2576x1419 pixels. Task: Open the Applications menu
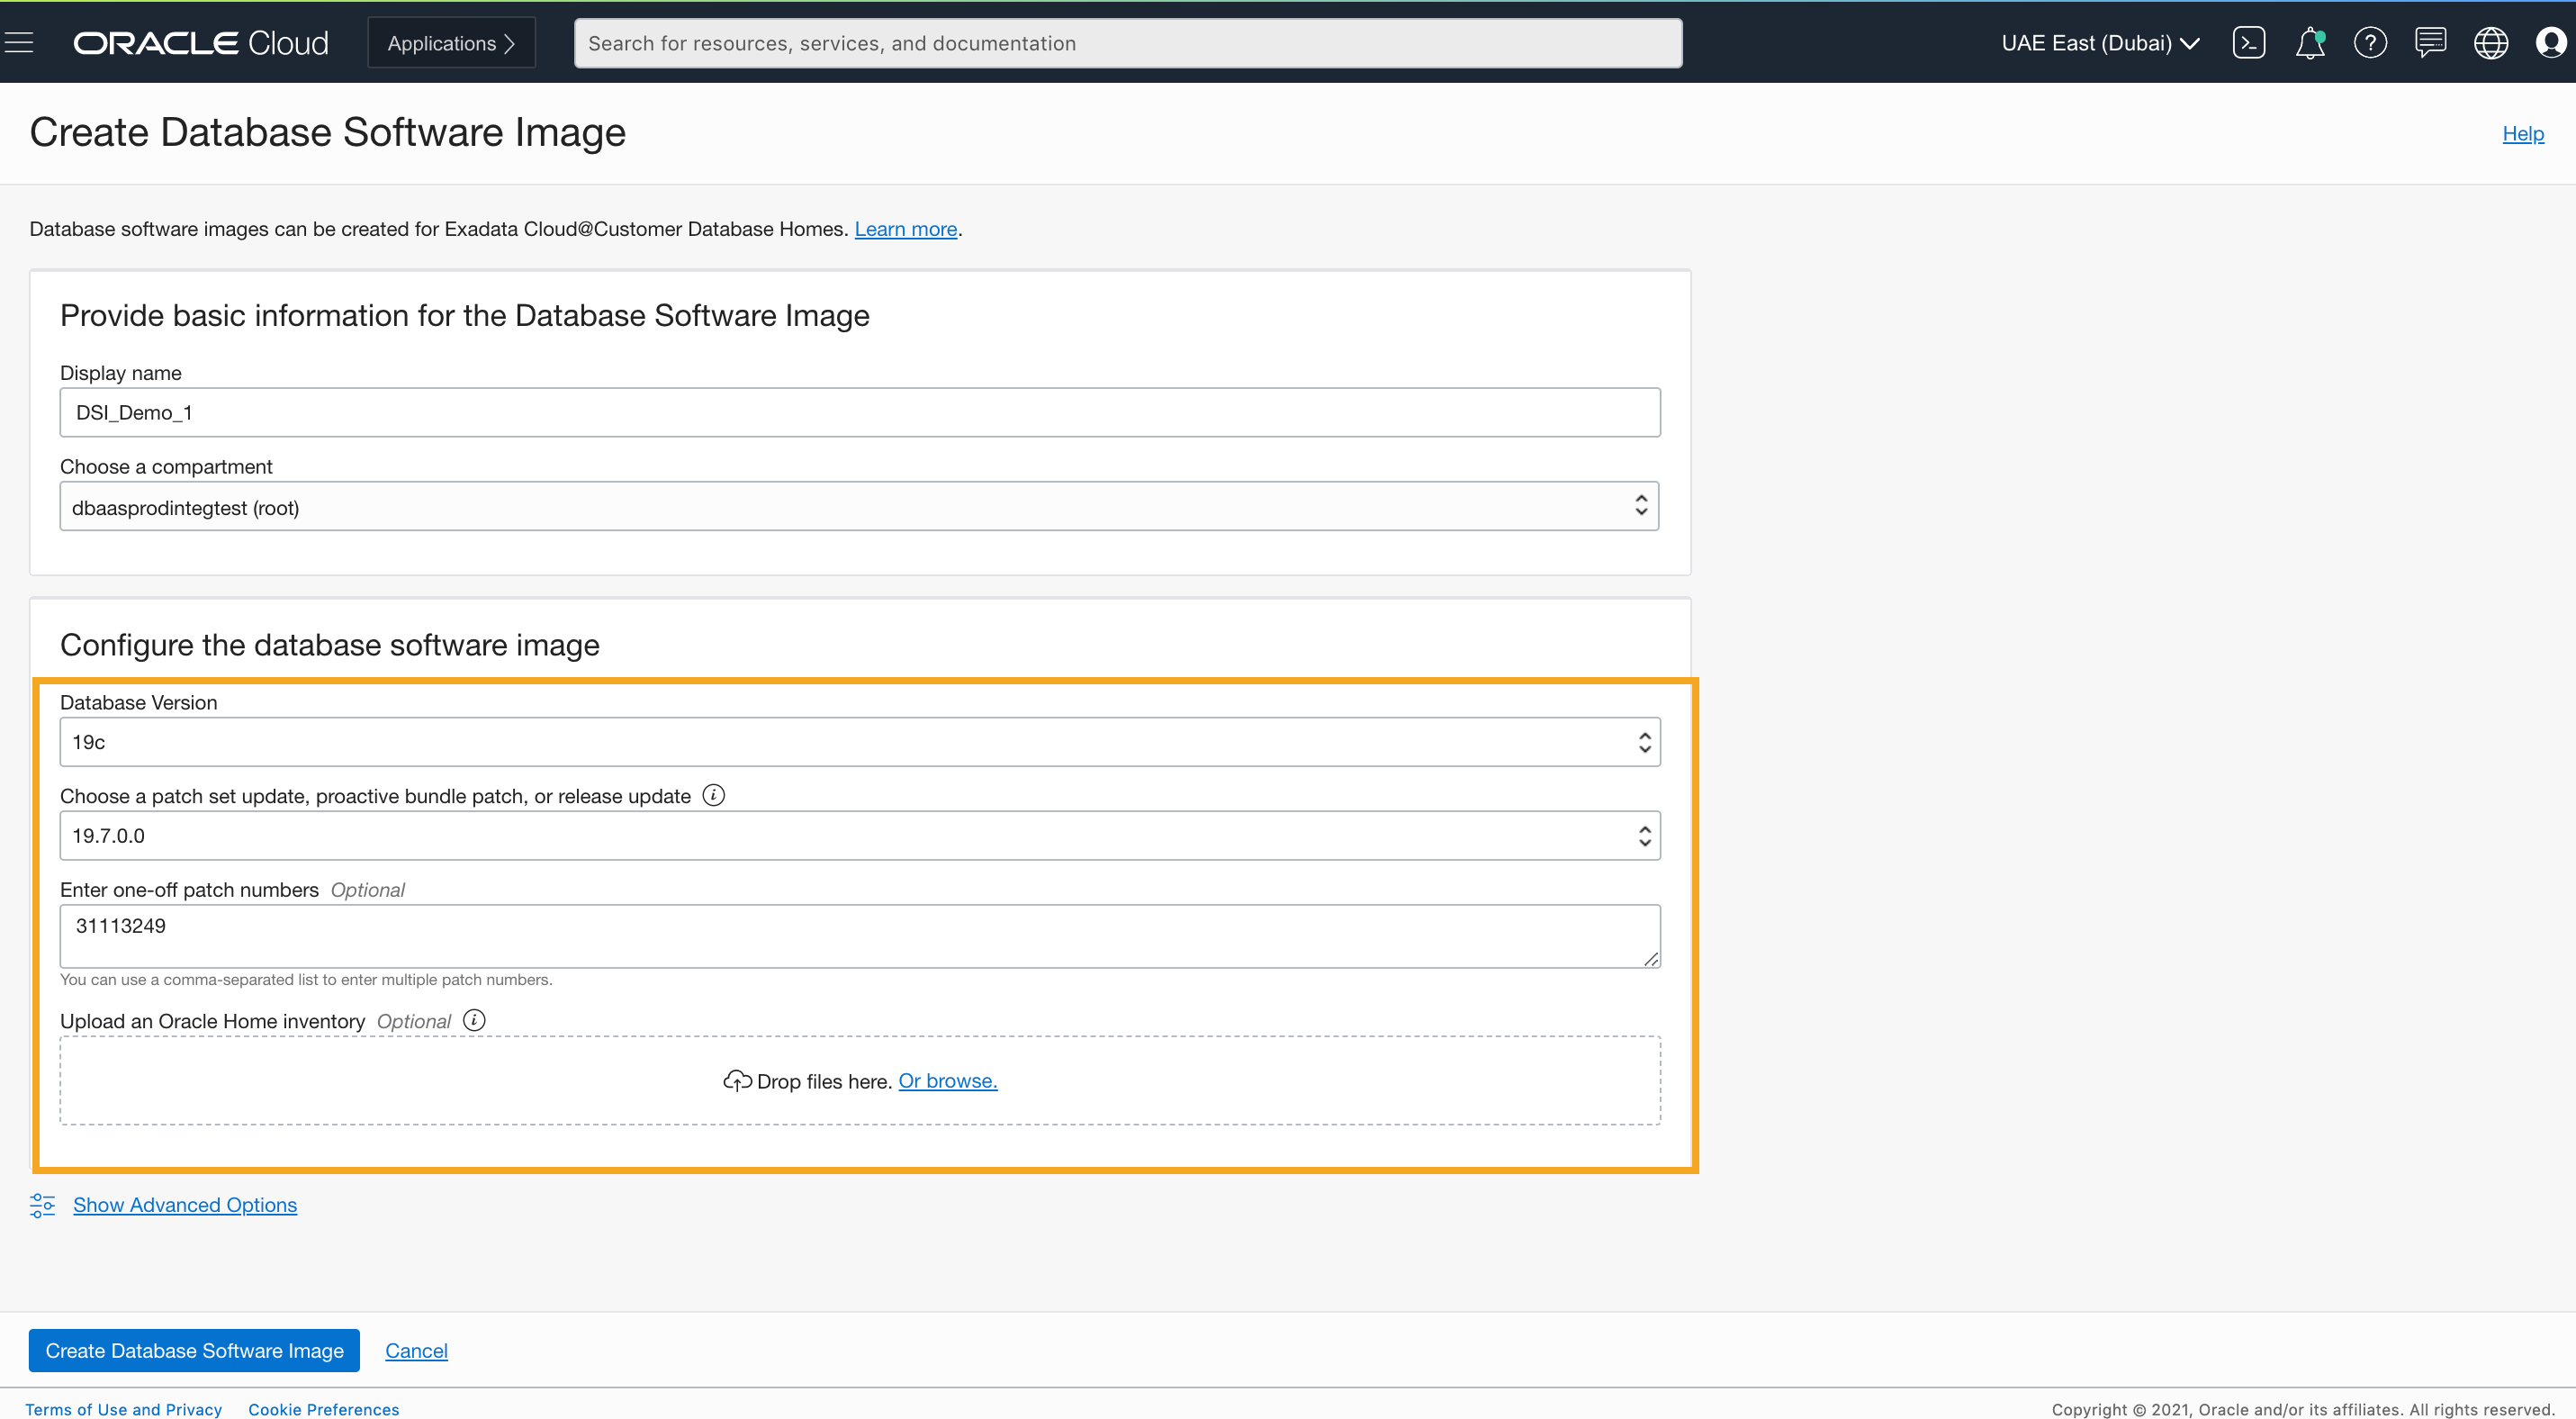(x=451, y=43)
